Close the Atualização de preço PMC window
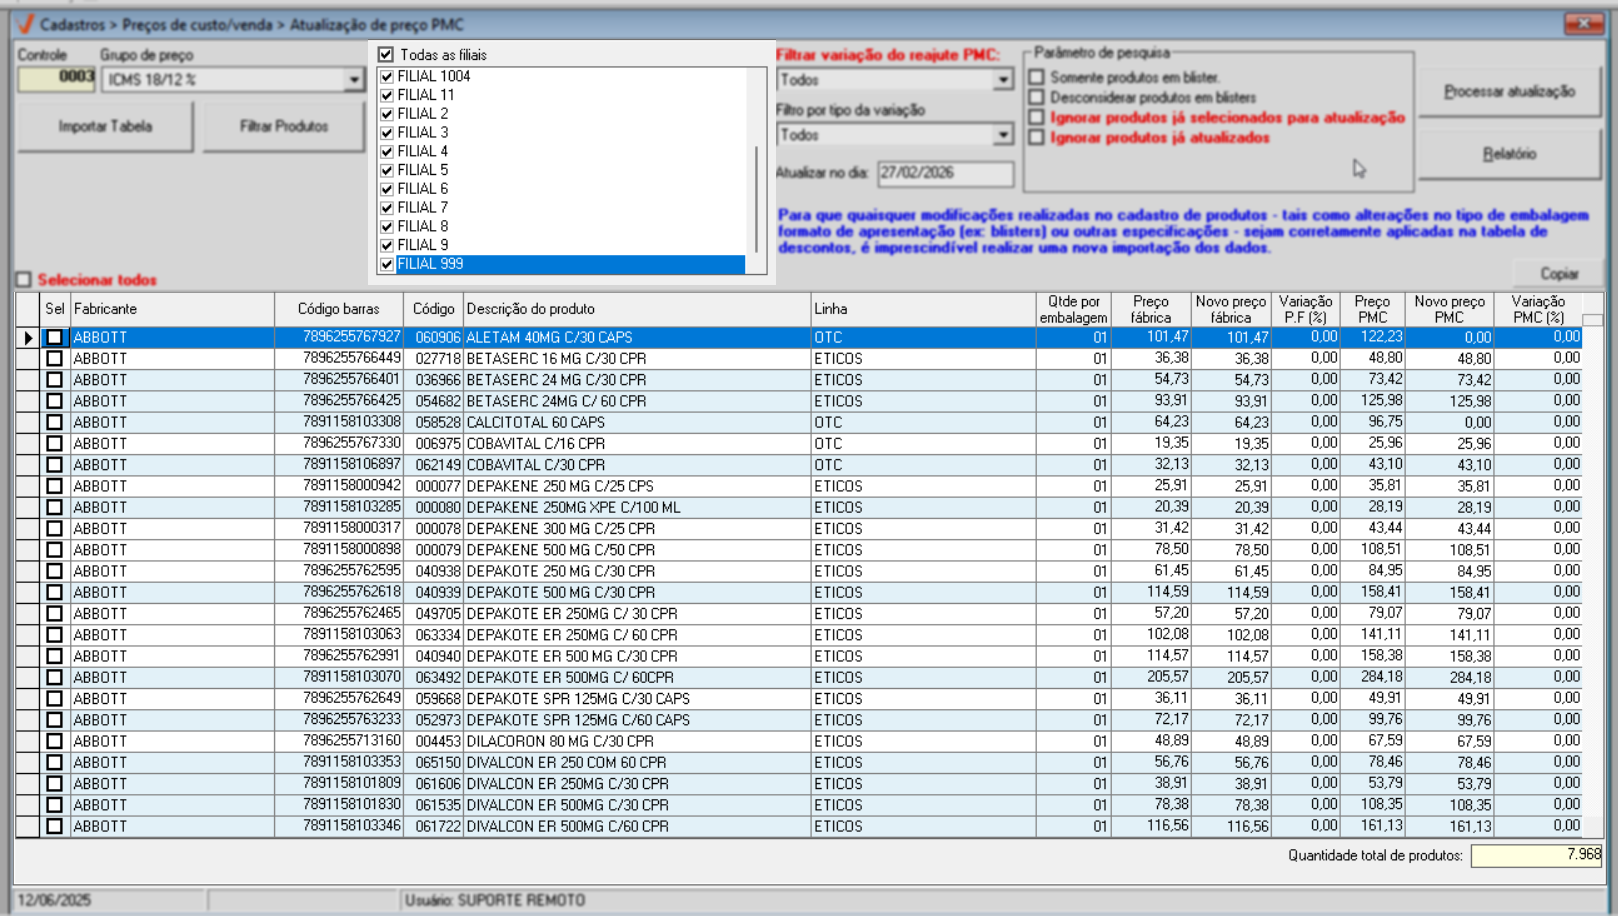This screenshot has height=916, width=1618. point(1583,23)
